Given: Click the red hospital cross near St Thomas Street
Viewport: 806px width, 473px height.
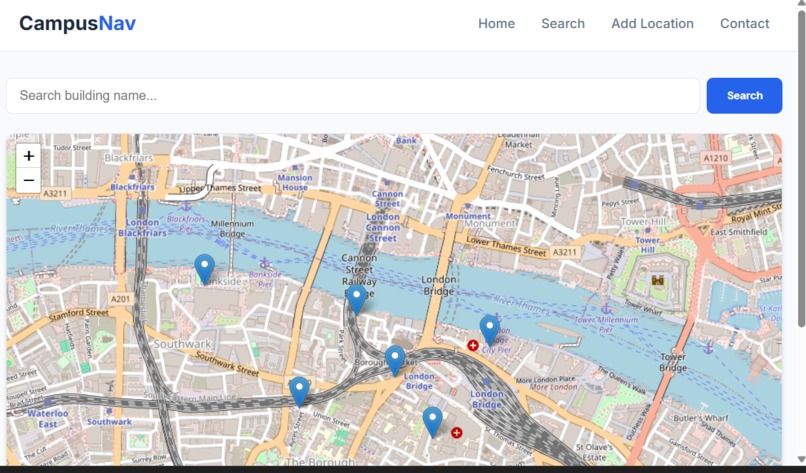Looking at the screenshot, I should point(456,433).
